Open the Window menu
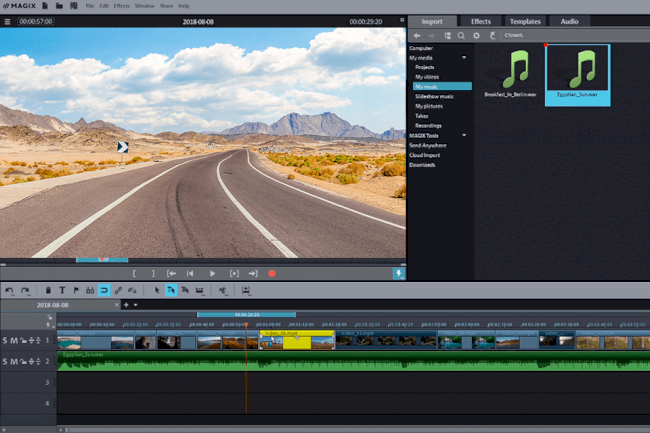Screen dimensions: 650x433 pos(144,6)
